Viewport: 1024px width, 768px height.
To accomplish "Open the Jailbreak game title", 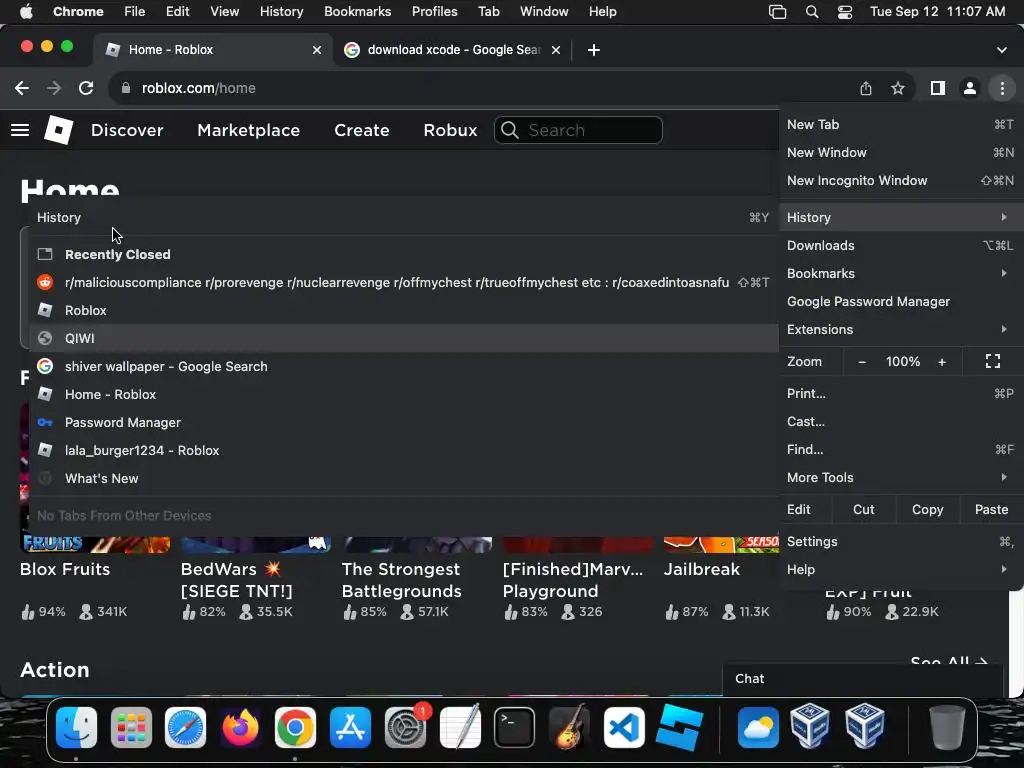I will click(701, 569).
